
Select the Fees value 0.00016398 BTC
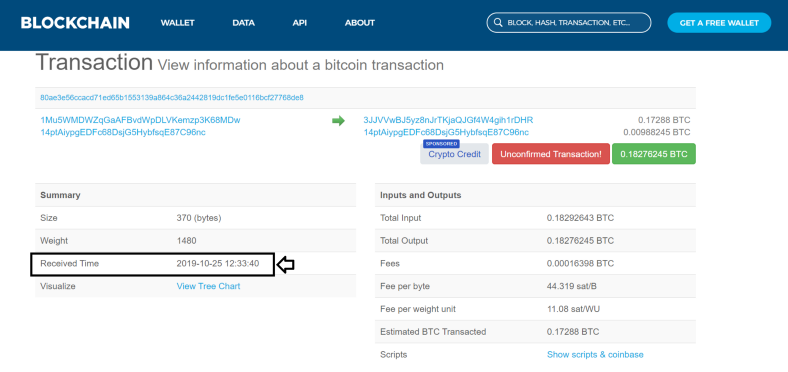tap(580, 263)
